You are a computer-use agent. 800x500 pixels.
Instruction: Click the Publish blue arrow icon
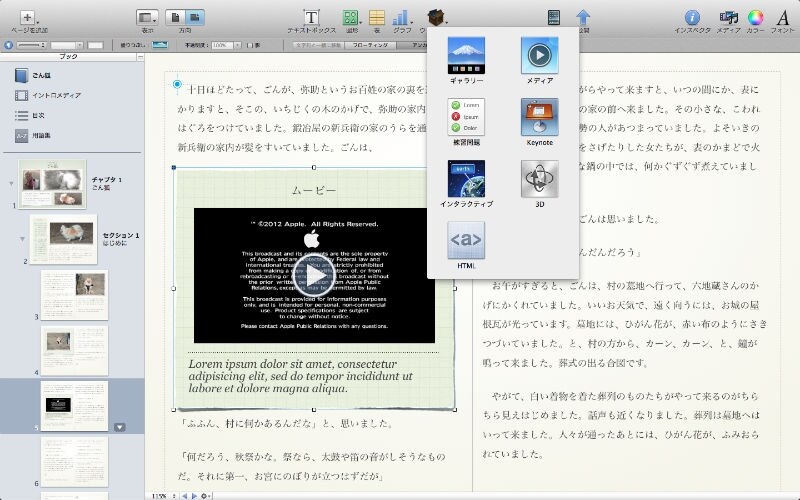583,17
